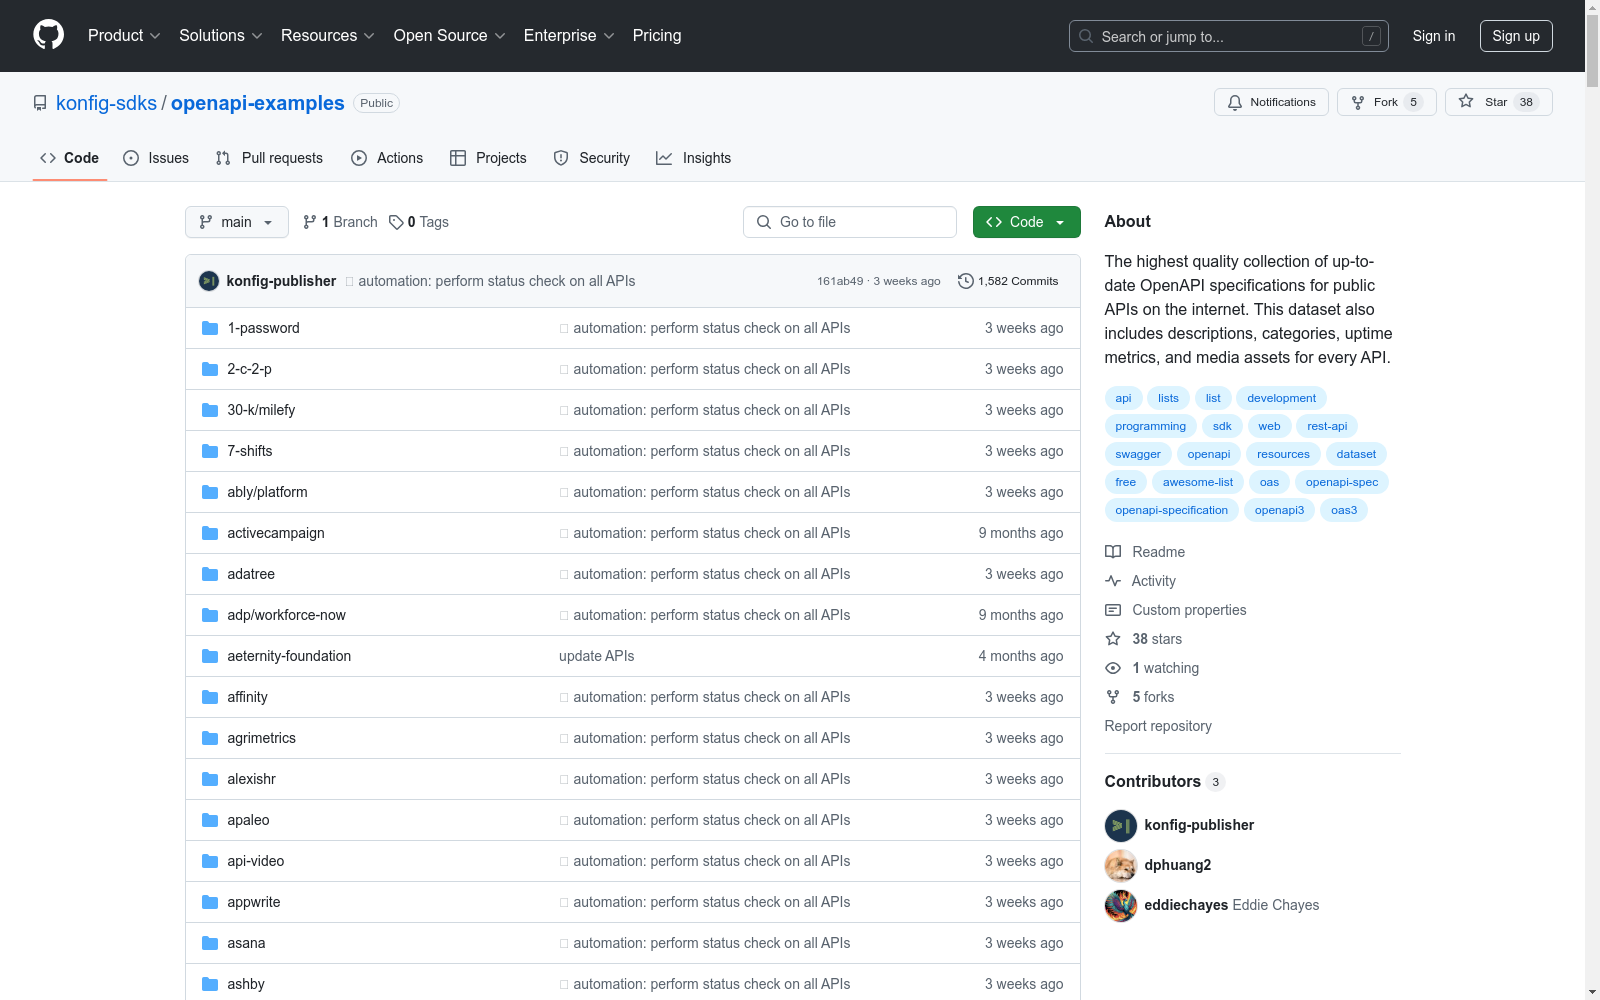Click the Insights graph icon
Viewport: 1600px width, 1000px height.
[x=664, y=158]
